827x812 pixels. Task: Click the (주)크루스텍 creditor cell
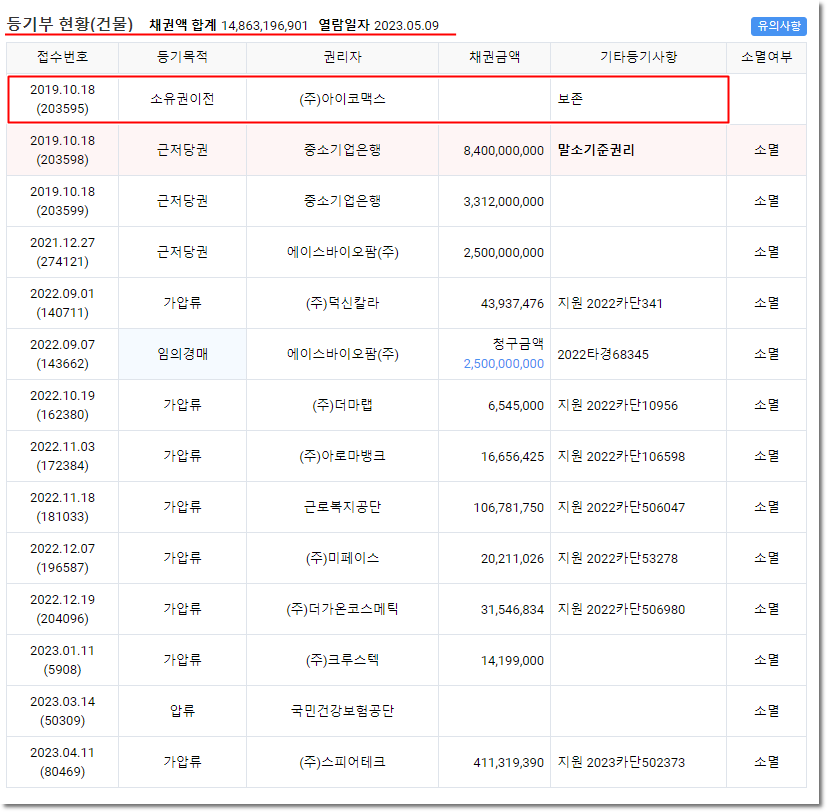[x=342, y=660]
